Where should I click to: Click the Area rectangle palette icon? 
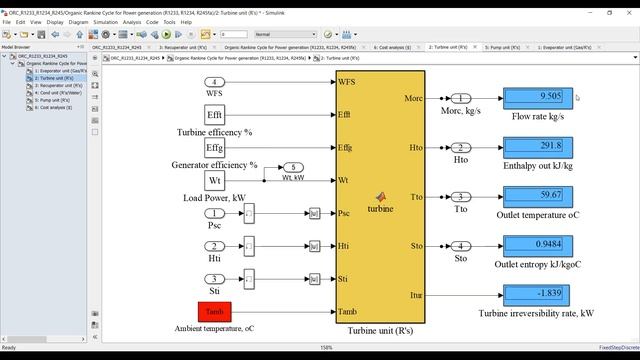95,132
